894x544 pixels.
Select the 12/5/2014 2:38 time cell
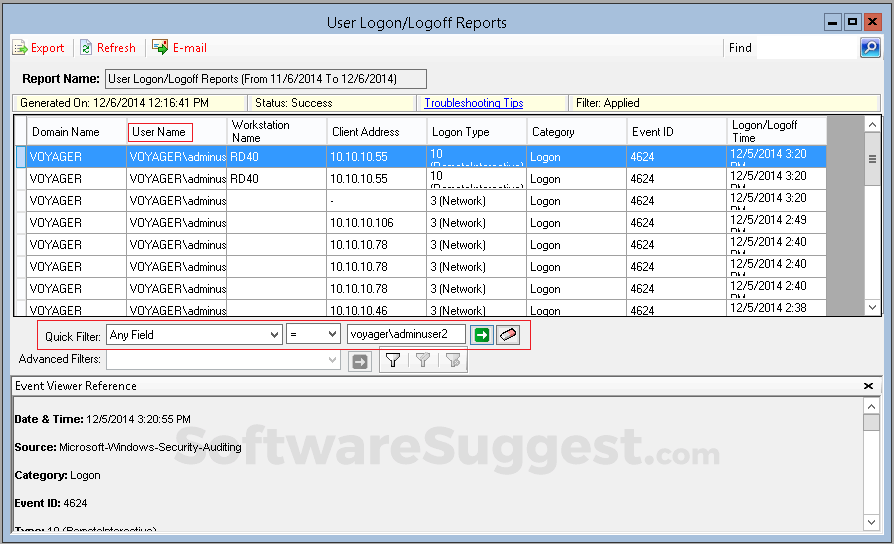click(x=777, y=308)
